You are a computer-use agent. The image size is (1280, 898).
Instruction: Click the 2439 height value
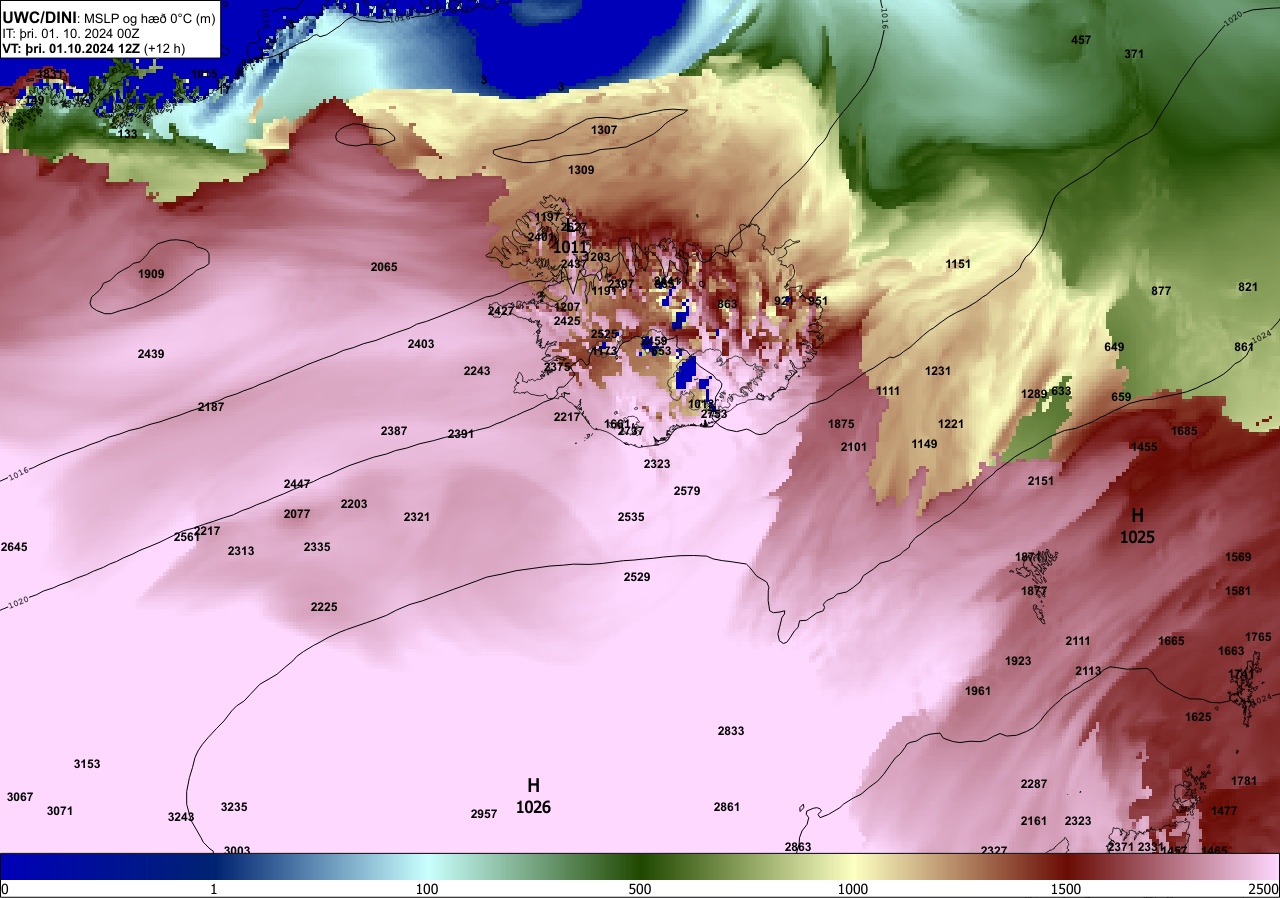click(x=151, y=354)
